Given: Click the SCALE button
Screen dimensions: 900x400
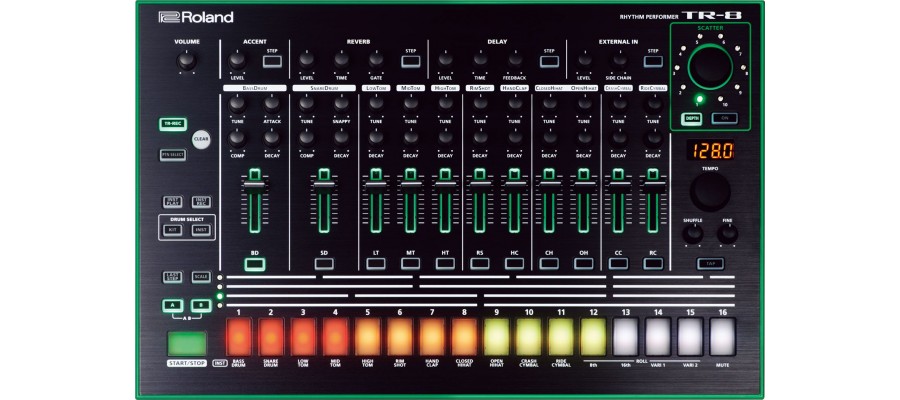Looking at the screenshot, I should click(201, 277).
